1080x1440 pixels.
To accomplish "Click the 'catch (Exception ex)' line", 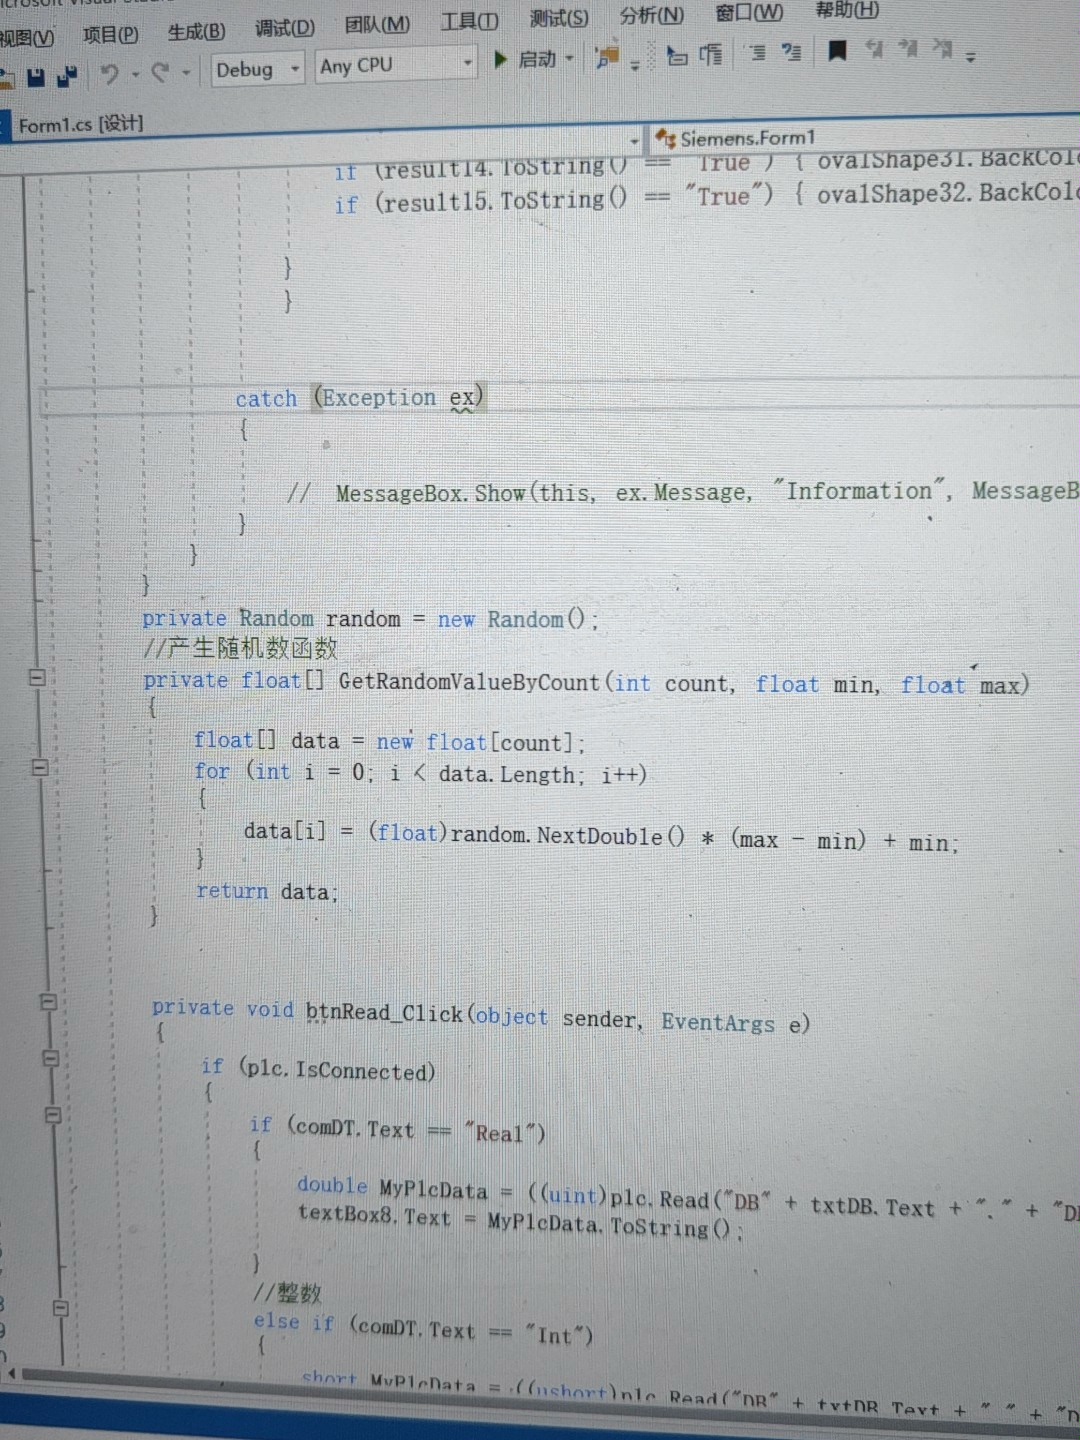I will pos(359,398).
